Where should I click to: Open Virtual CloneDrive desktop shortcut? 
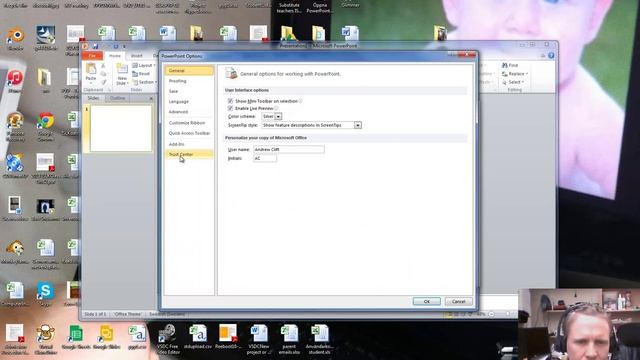[x=45, y=339]
